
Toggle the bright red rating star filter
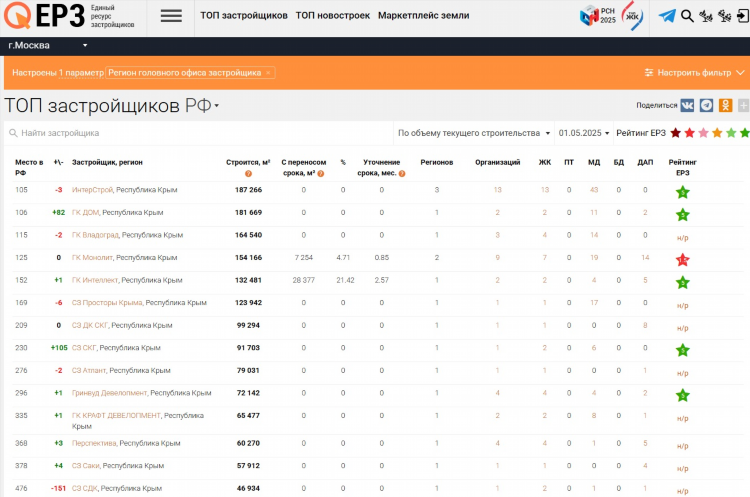[689, 133]
